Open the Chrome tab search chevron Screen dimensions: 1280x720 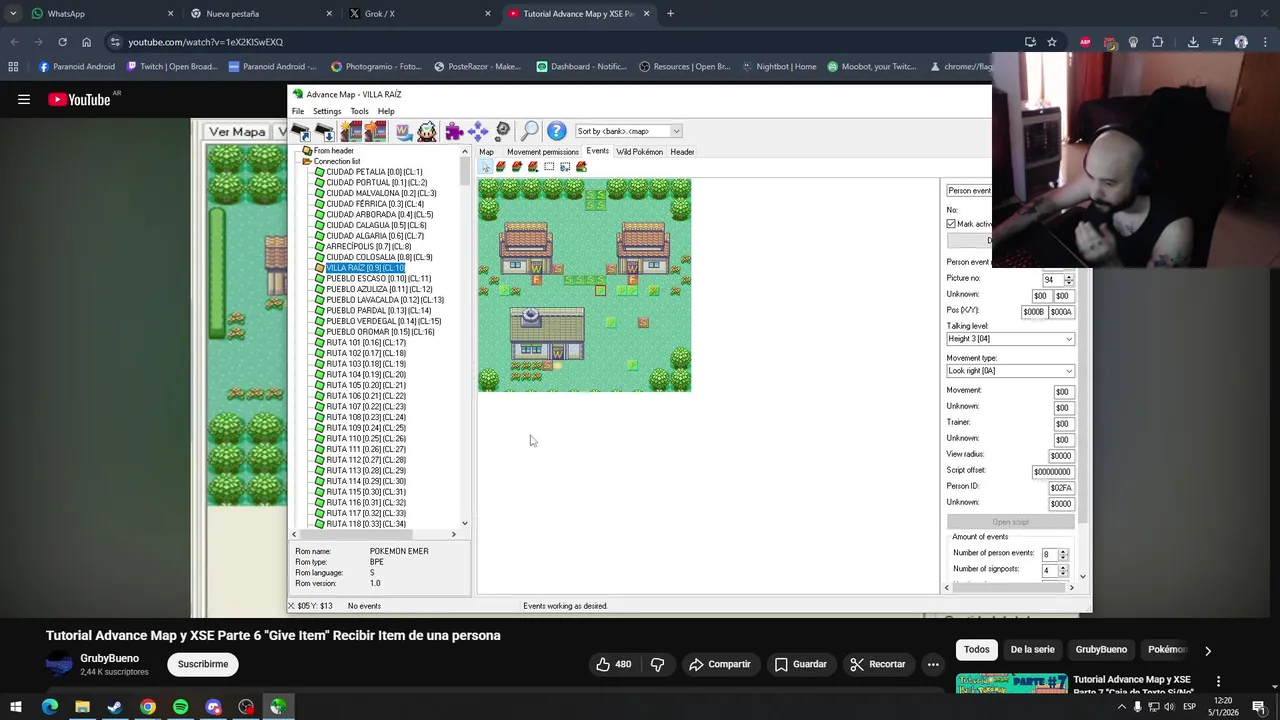click(x=13, y=13)
